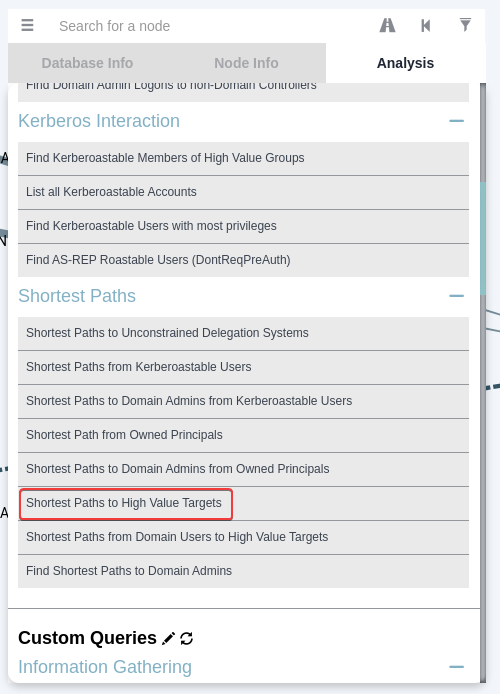Select the Analysis tab
Viewport: 500px width, 694px height.
[405, 63]
